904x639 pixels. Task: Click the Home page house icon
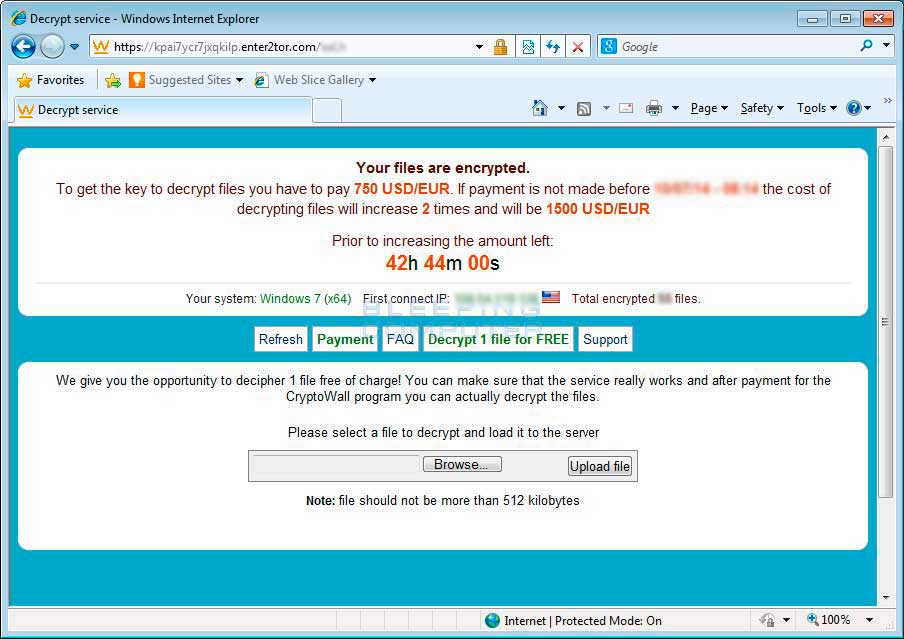click(x=540, y=108)
